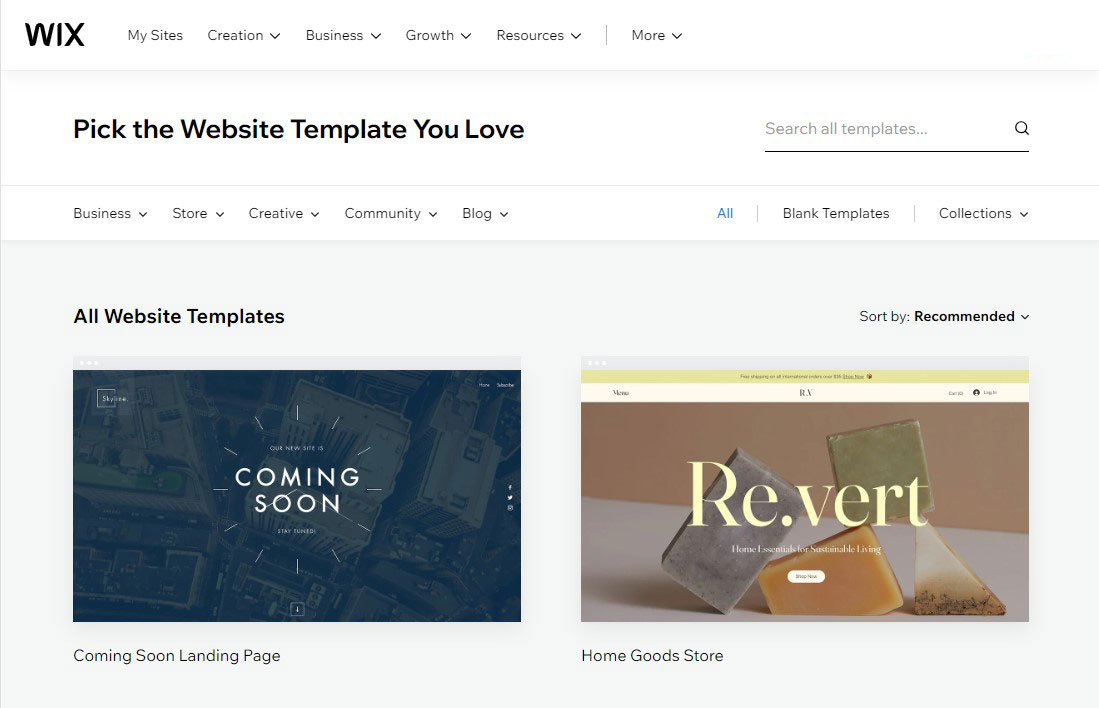Open the Creative category filter
1099x708 pixels.
[x=283, y=214]
